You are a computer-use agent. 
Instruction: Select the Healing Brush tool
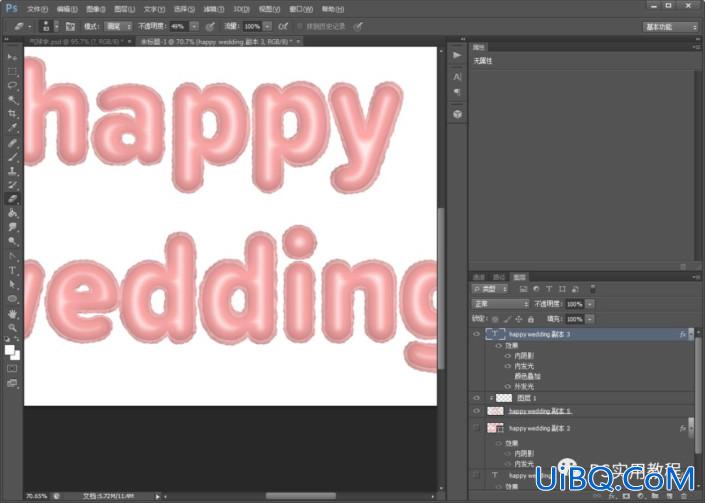coord(12,143)
